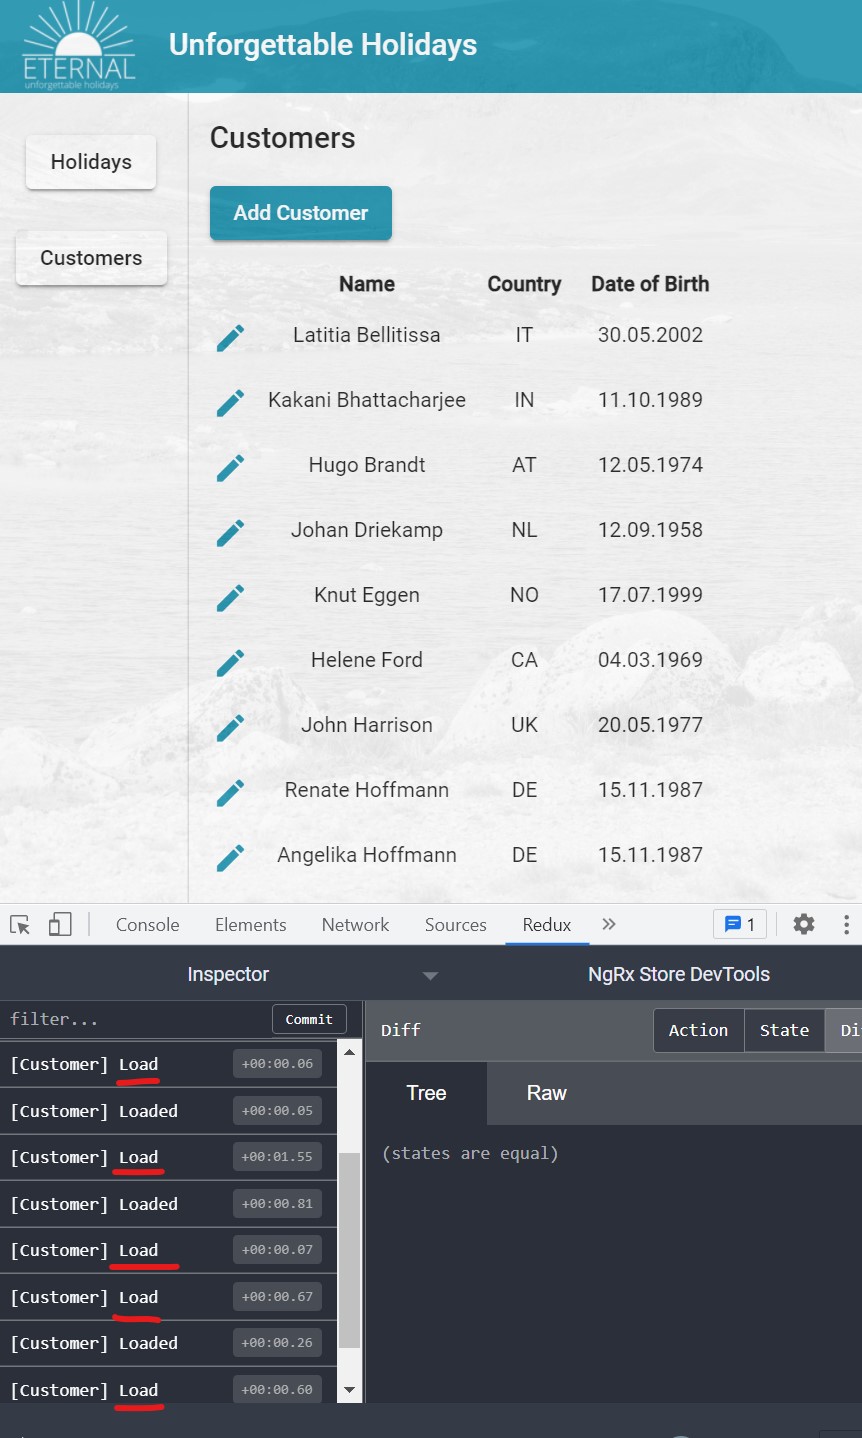Click the edit pencil for Latitia Bellitissa
The height and width of the screenshot is (1438, 862).
[x=230, y=337]
